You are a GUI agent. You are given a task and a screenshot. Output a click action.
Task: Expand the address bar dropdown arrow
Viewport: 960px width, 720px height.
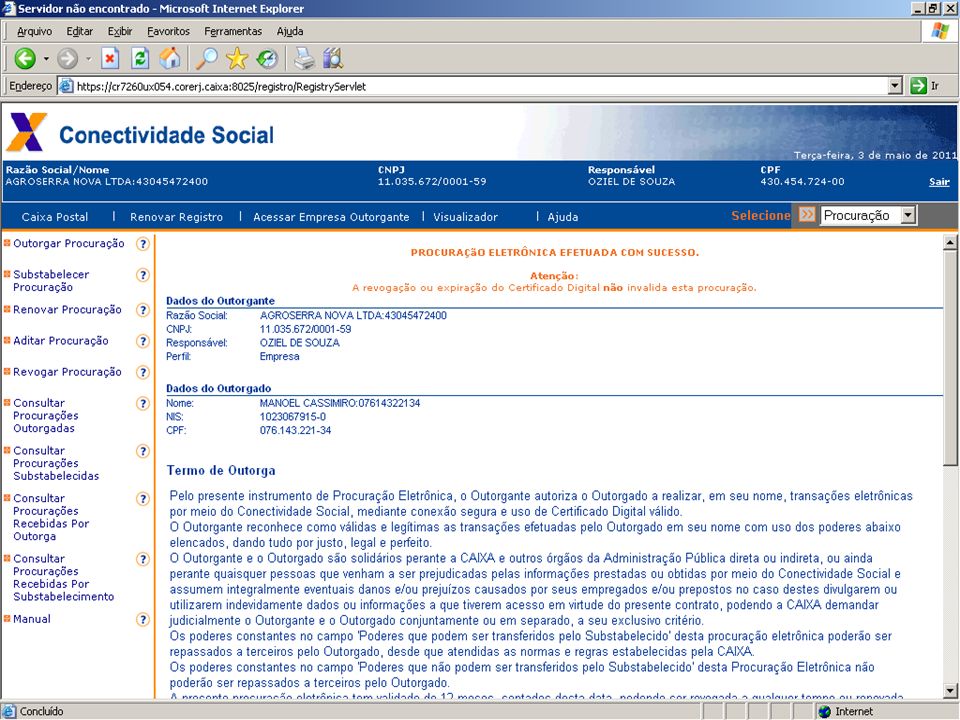coord(895,86)
